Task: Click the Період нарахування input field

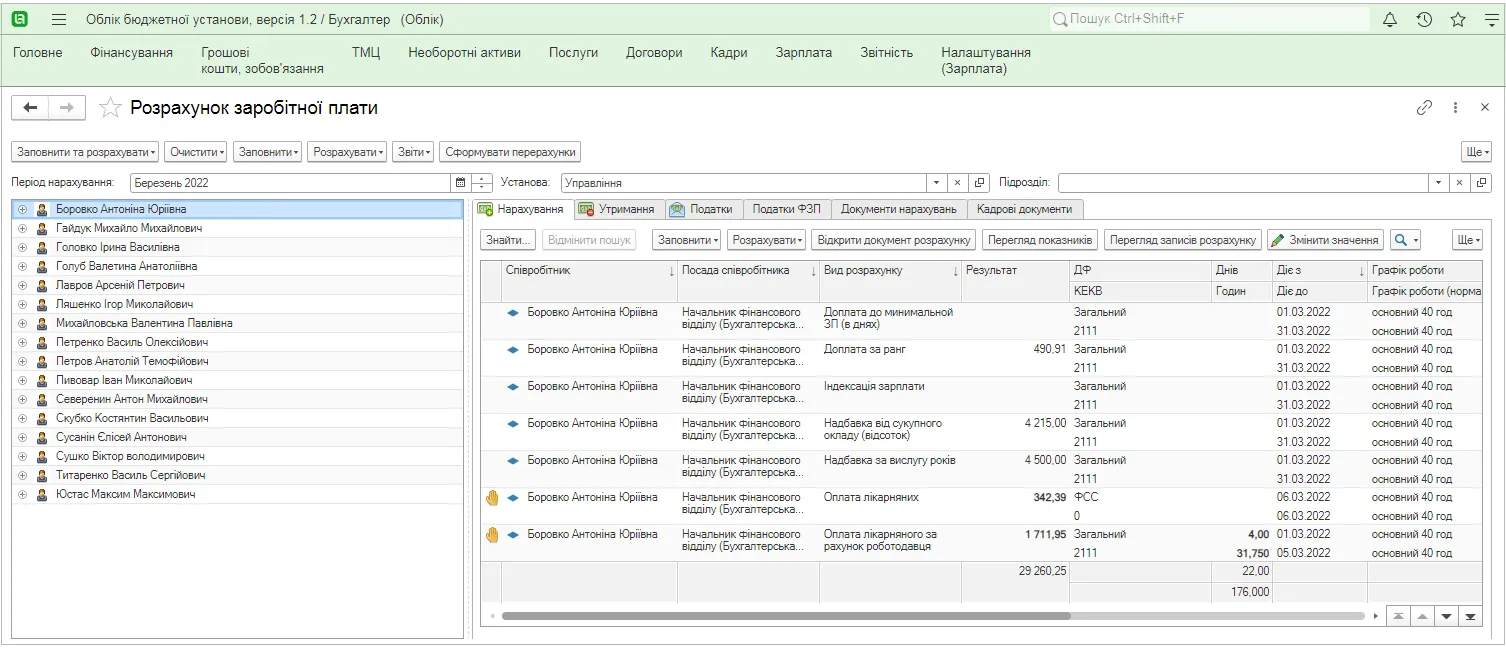Action: (291, 183)
